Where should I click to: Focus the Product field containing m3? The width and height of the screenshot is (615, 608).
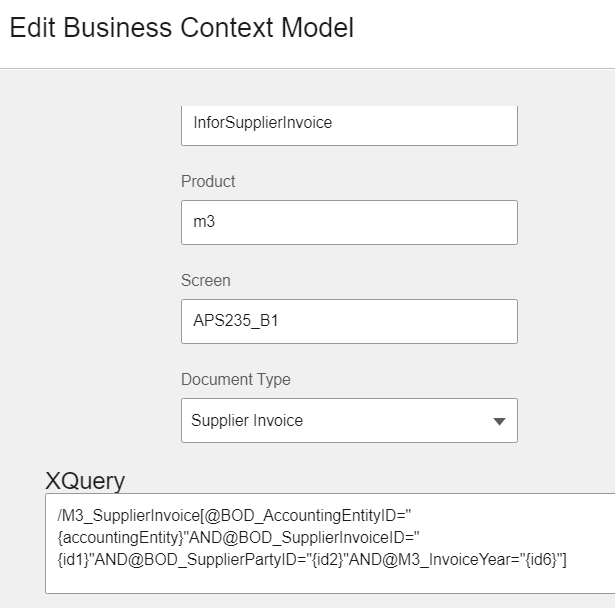click(x=348, y=222)
